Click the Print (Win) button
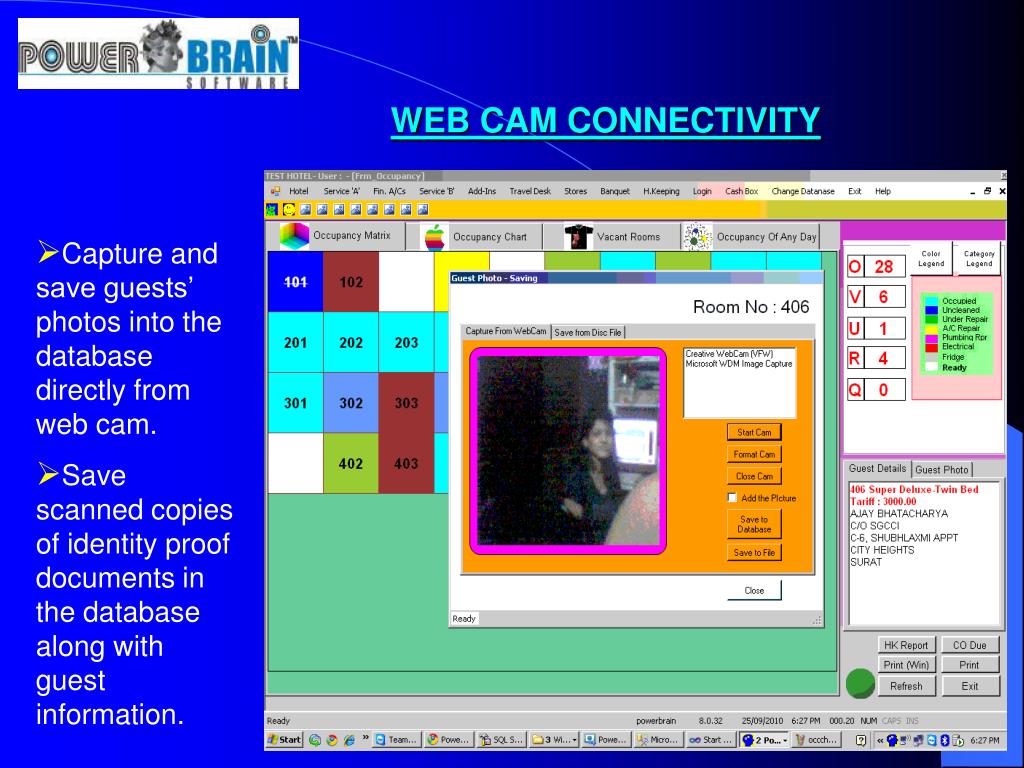This screenshot has width=1024, height=768. [x=906, y=665]
